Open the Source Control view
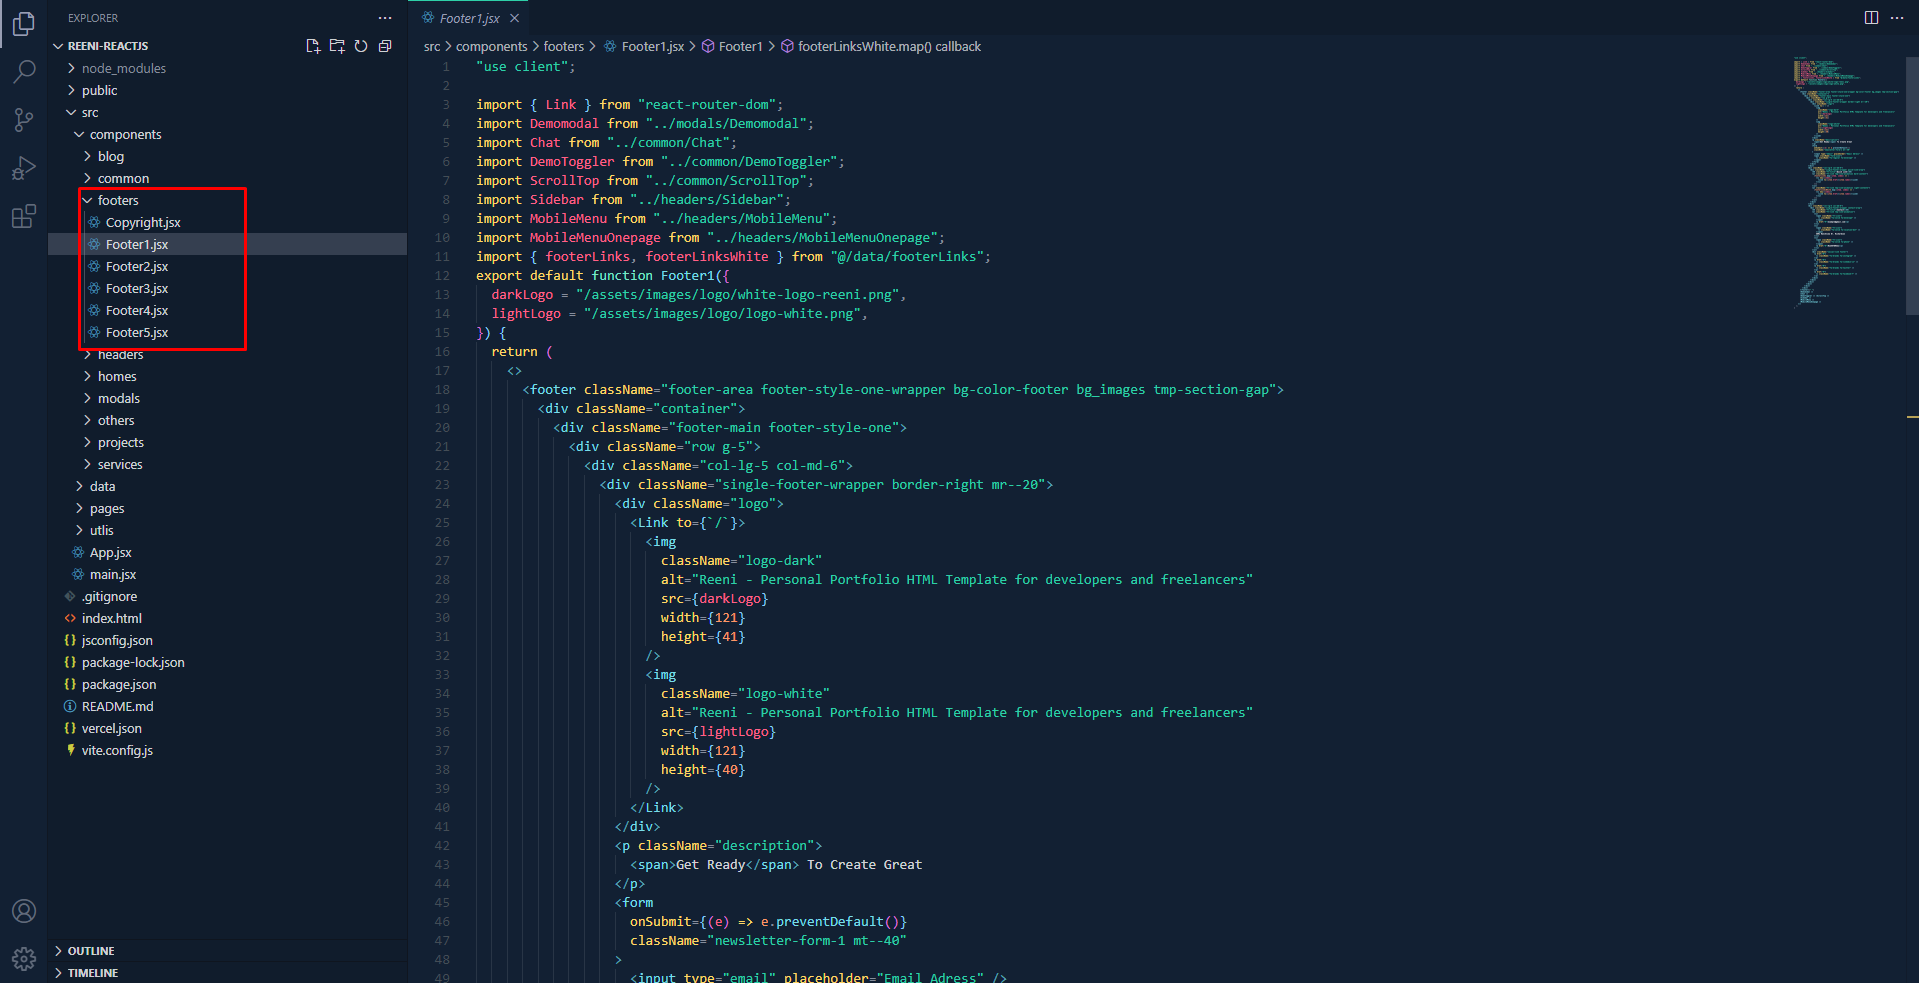 pyautogui.click(x=24, y=120)
